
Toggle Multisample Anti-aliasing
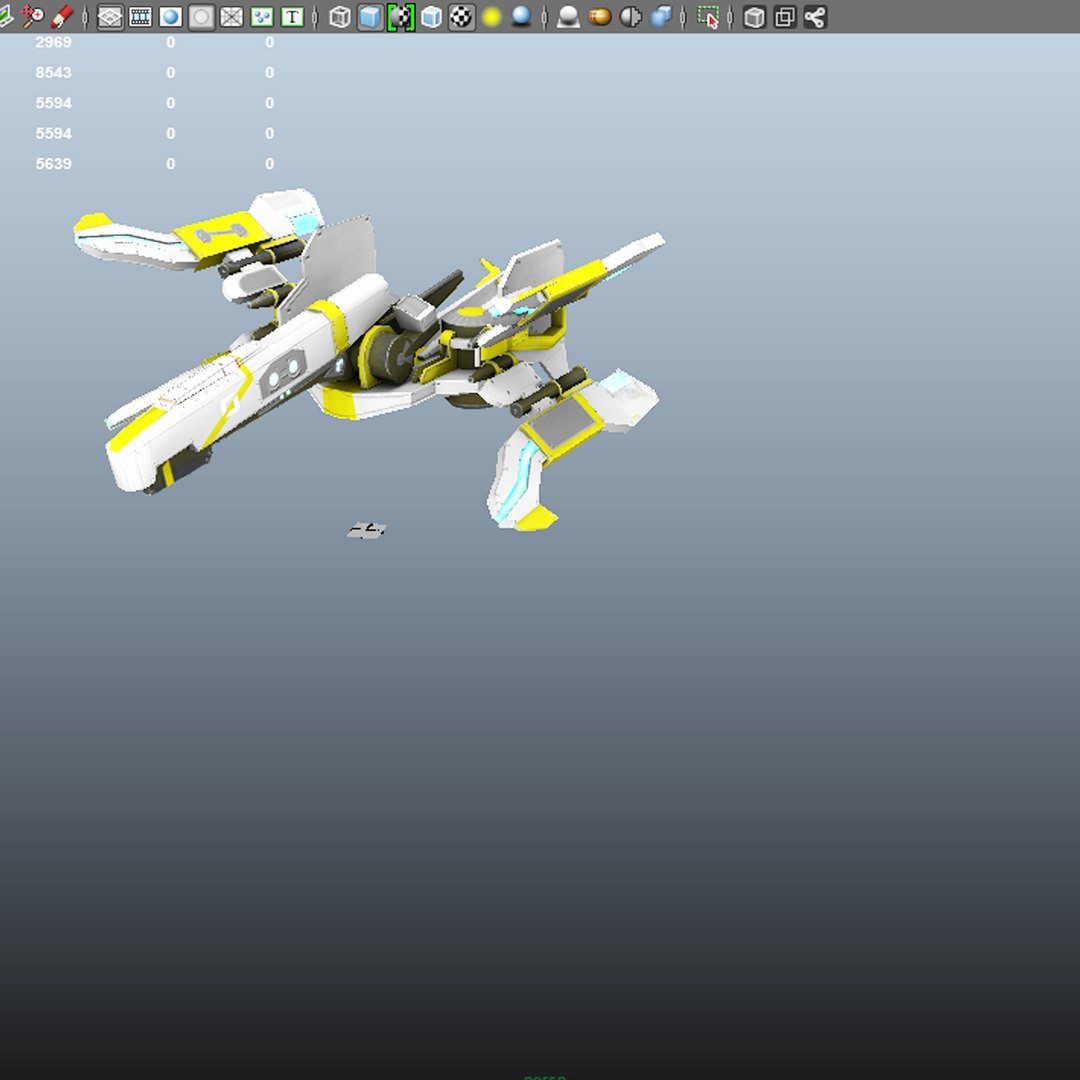(x=630, y=17)
